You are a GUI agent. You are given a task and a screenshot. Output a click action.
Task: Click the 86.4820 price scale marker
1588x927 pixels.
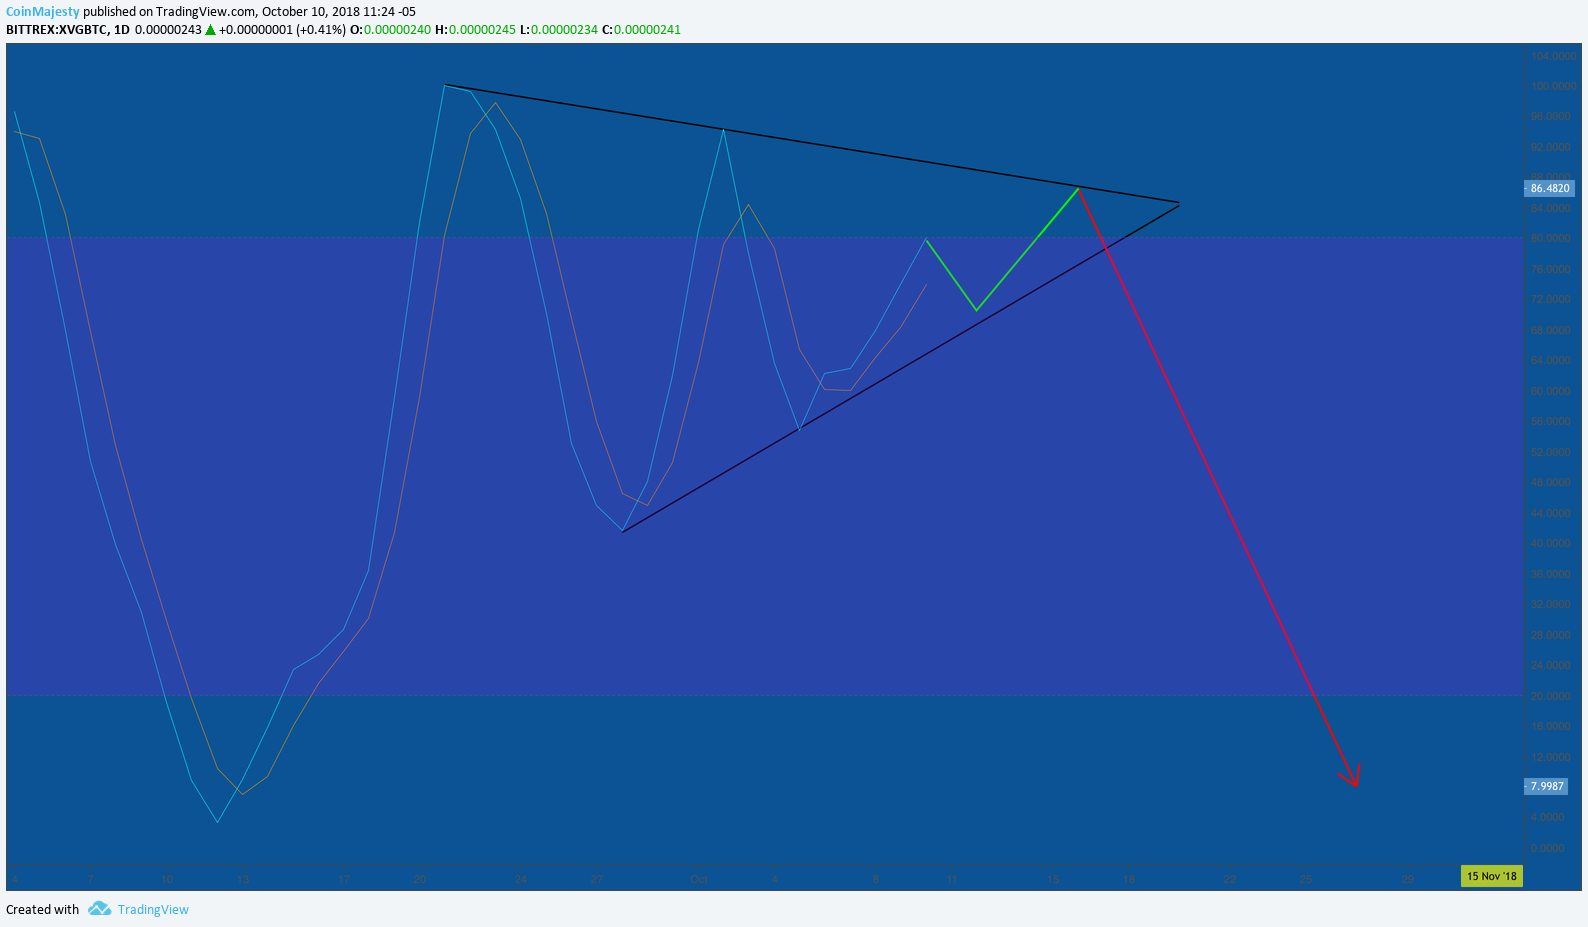pos(1549,188)
